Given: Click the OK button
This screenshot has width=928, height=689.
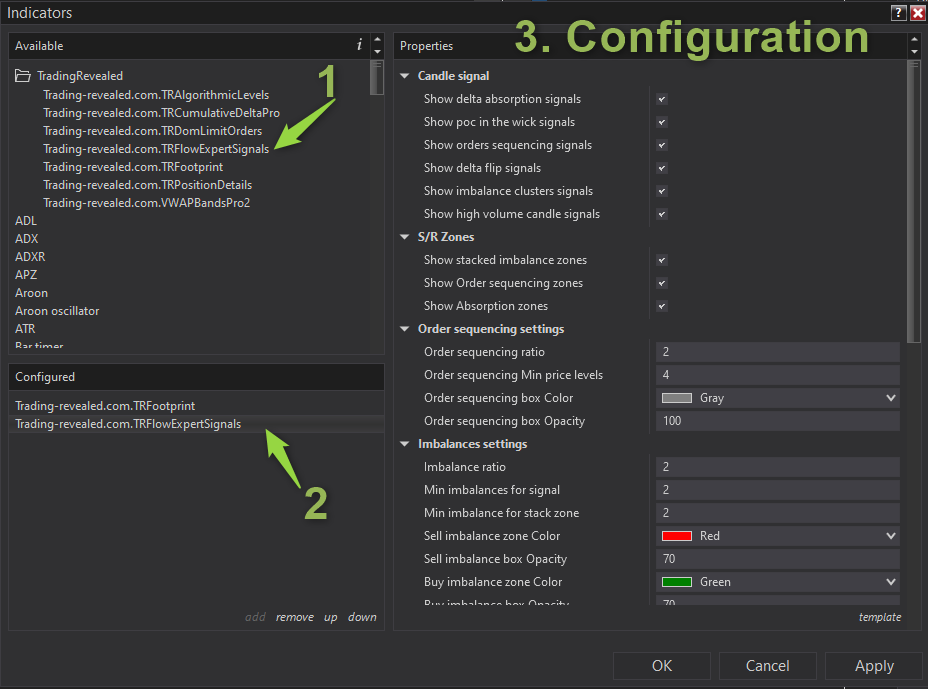Looking at the screenshot, I should coord(662,666).
